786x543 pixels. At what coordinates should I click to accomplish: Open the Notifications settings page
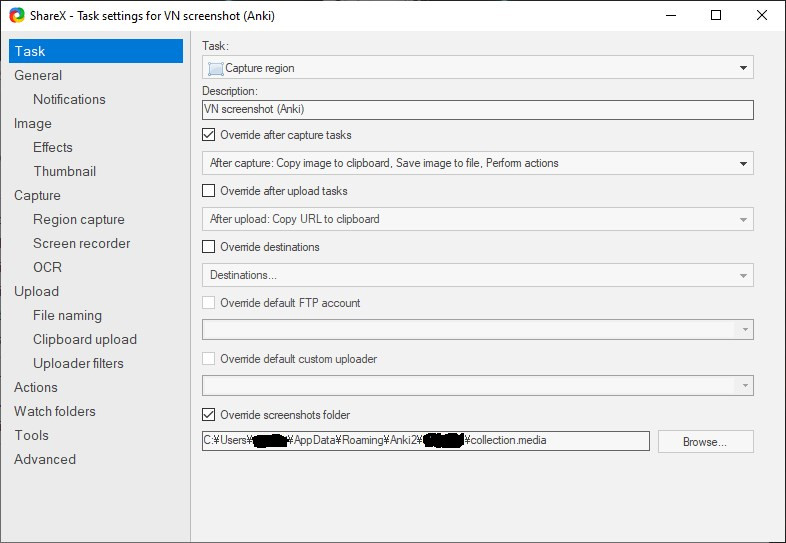[69, 99]
